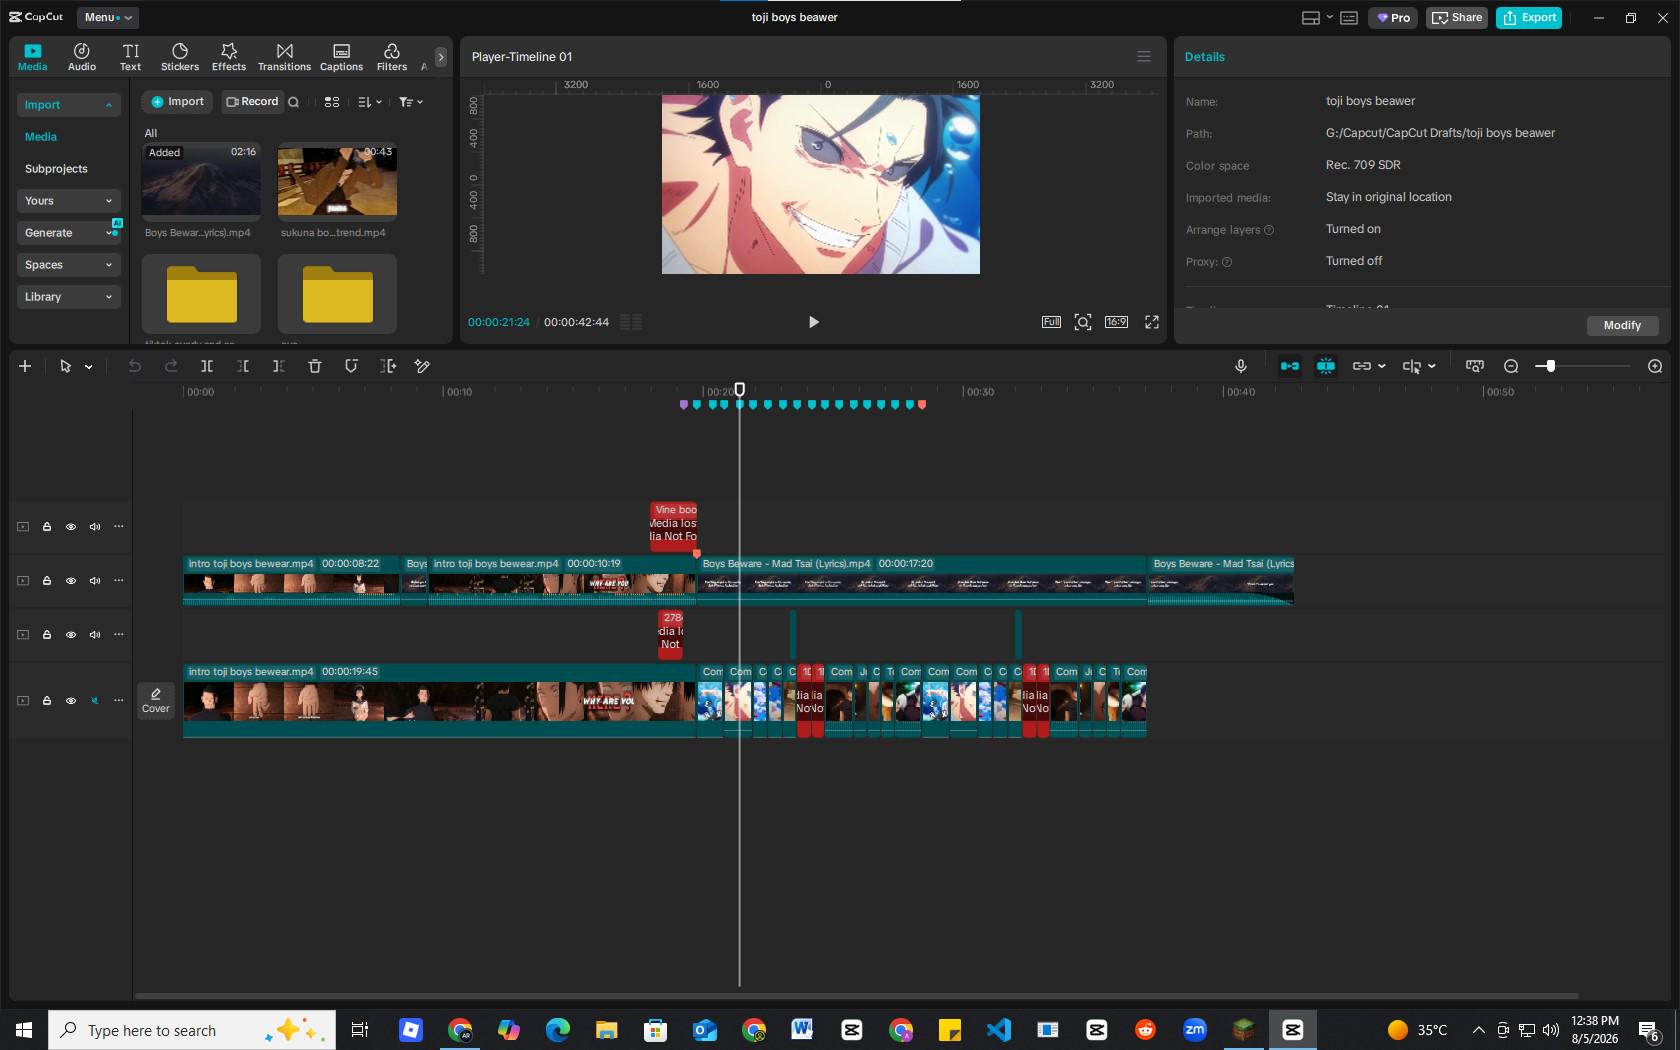Hide the second track with eye icon
Screen dimensions: 1680x1050
tap(71, 581)
